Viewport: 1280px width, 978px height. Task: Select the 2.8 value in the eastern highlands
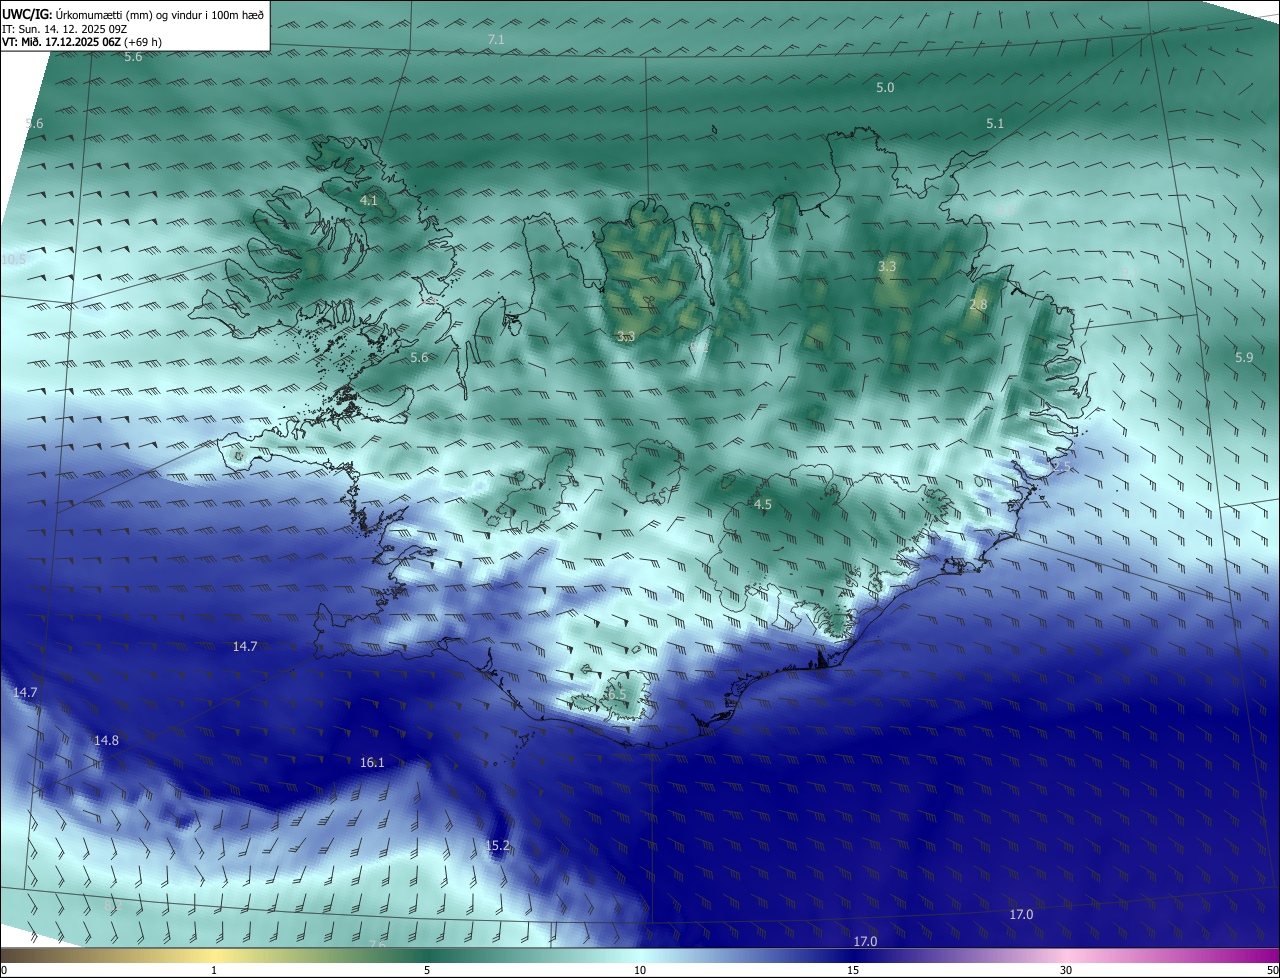click(978, 305)
